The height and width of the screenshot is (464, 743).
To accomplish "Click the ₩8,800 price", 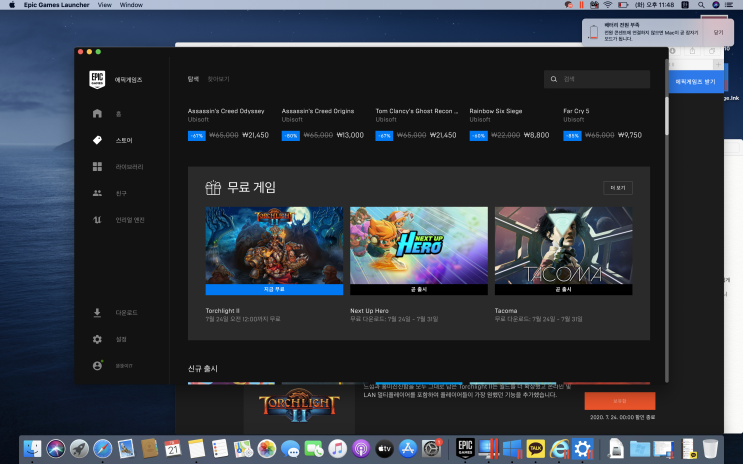I will click(x=536, y=135).
